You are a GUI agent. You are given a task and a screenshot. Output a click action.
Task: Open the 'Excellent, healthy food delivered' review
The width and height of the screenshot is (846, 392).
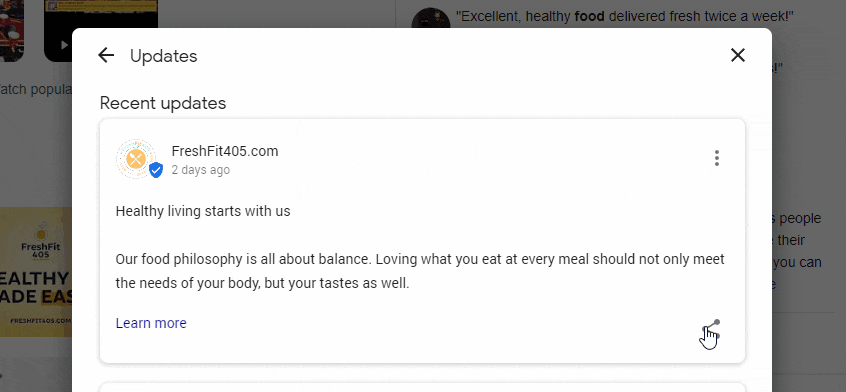[x=625, y=17]
